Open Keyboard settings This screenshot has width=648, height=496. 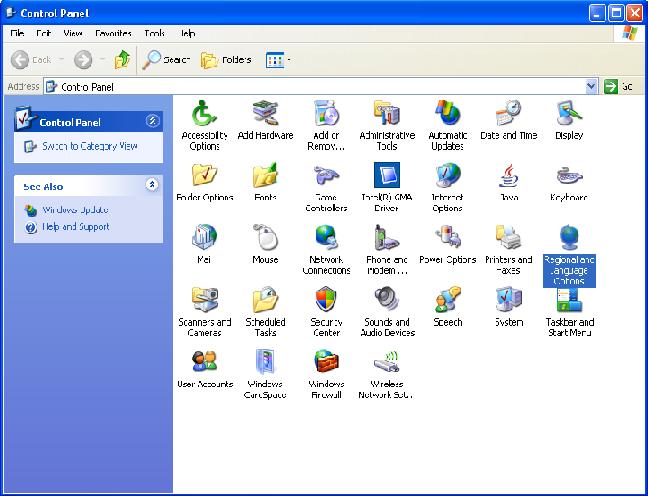(569, 182)
